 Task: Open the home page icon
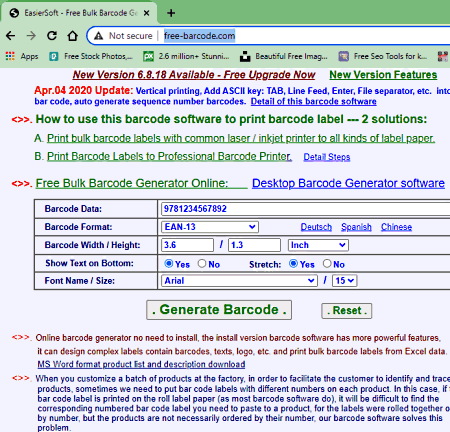click(x=72, y=36)
